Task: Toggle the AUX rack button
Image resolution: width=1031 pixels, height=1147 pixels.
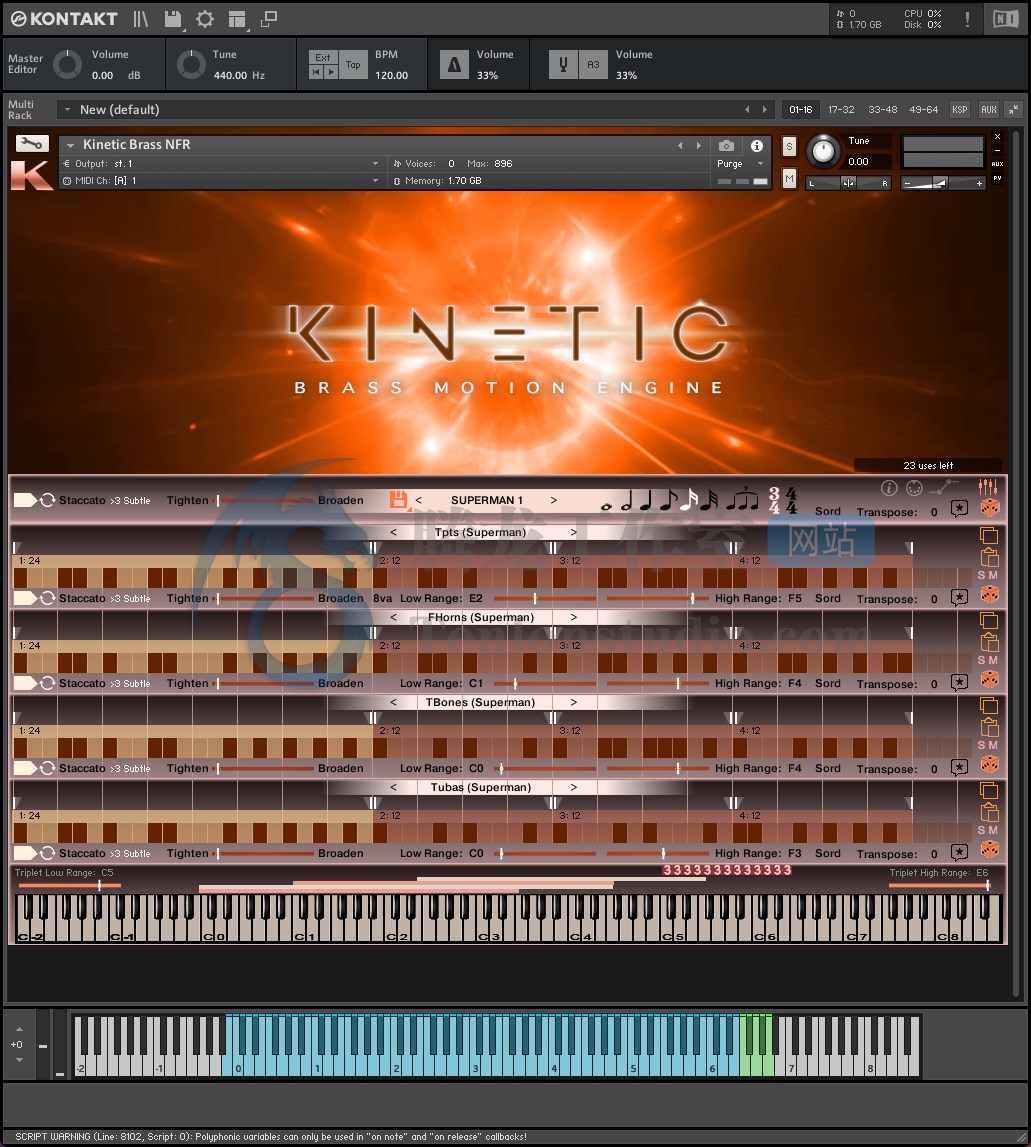Action: click(989, 110)
